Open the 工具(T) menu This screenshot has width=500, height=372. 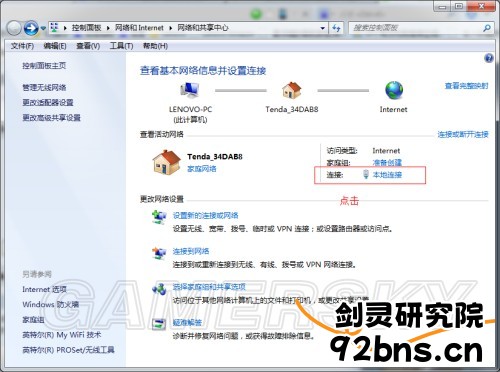coord(122,46)
